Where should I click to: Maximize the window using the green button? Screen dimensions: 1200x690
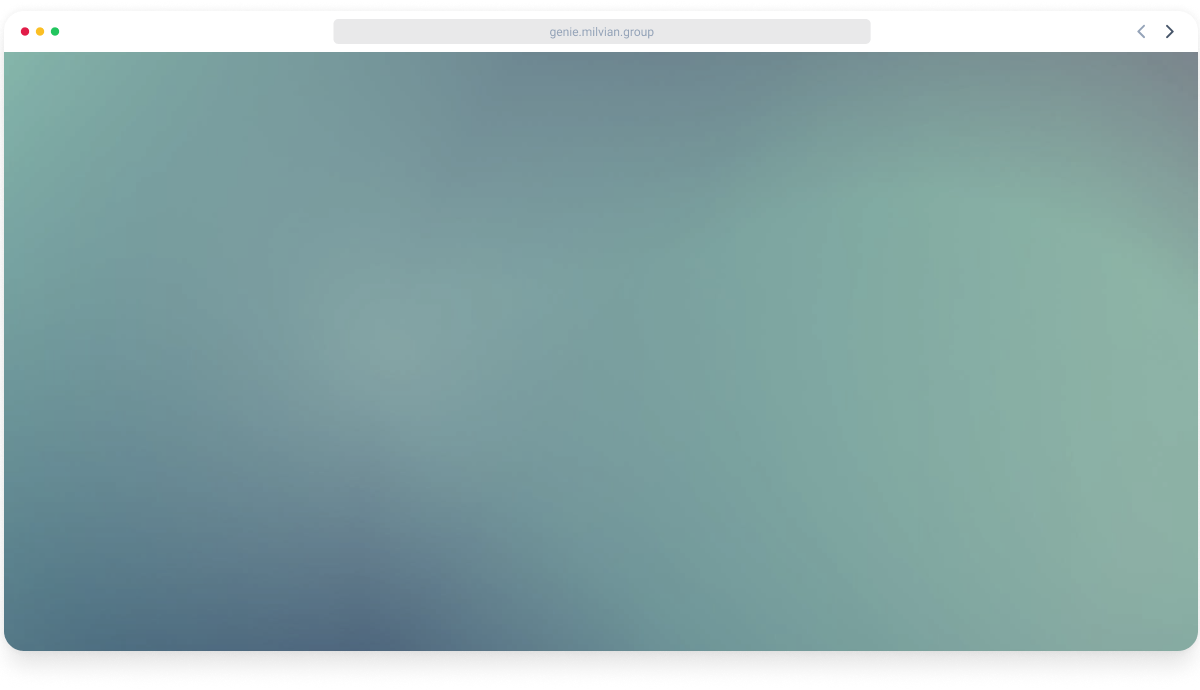(x=55, y=32)
